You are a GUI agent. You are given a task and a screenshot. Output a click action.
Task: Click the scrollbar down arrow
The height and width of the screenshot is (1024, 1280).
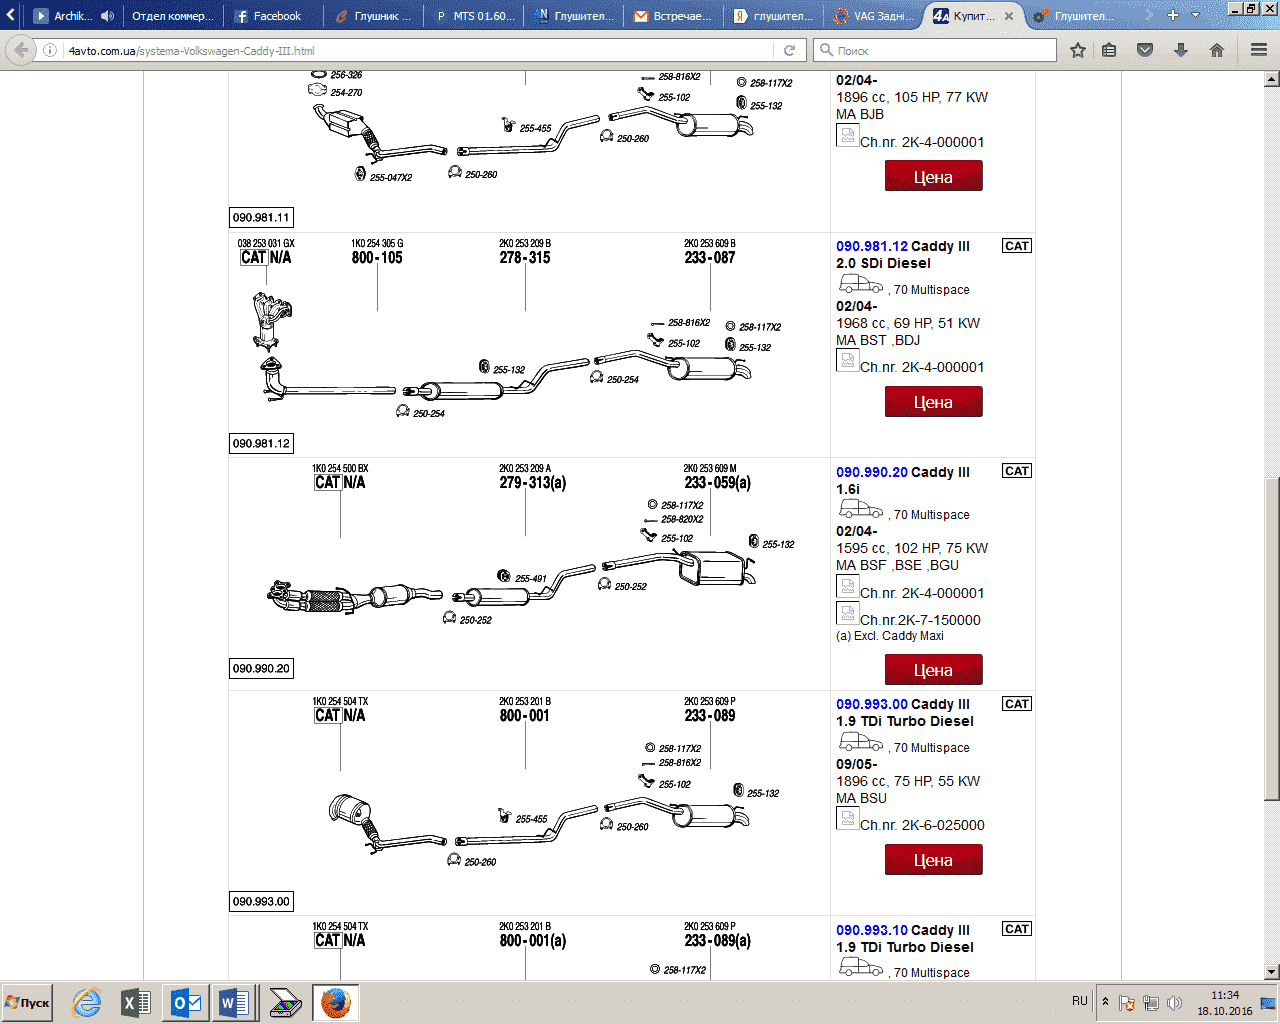1271,972
